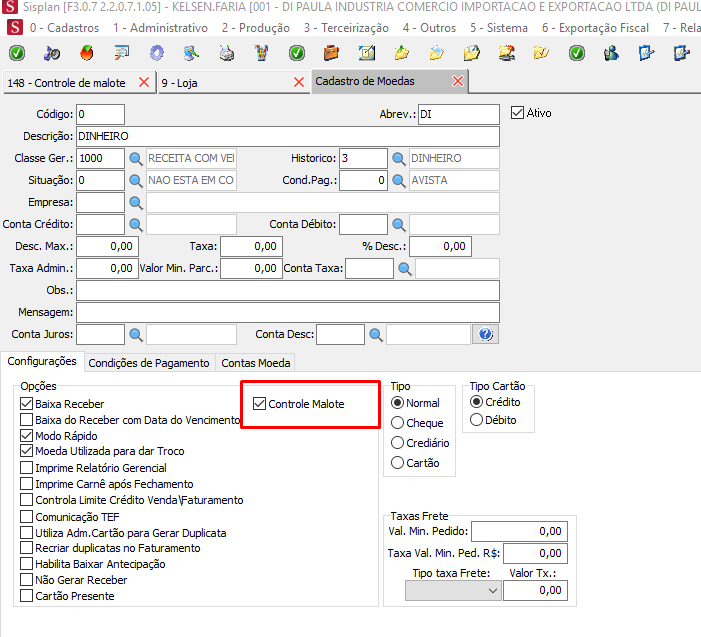Click the user with phone toolbar icon
Screen dimensions: 701x637
pyautogui.click(x=611, y=53)
